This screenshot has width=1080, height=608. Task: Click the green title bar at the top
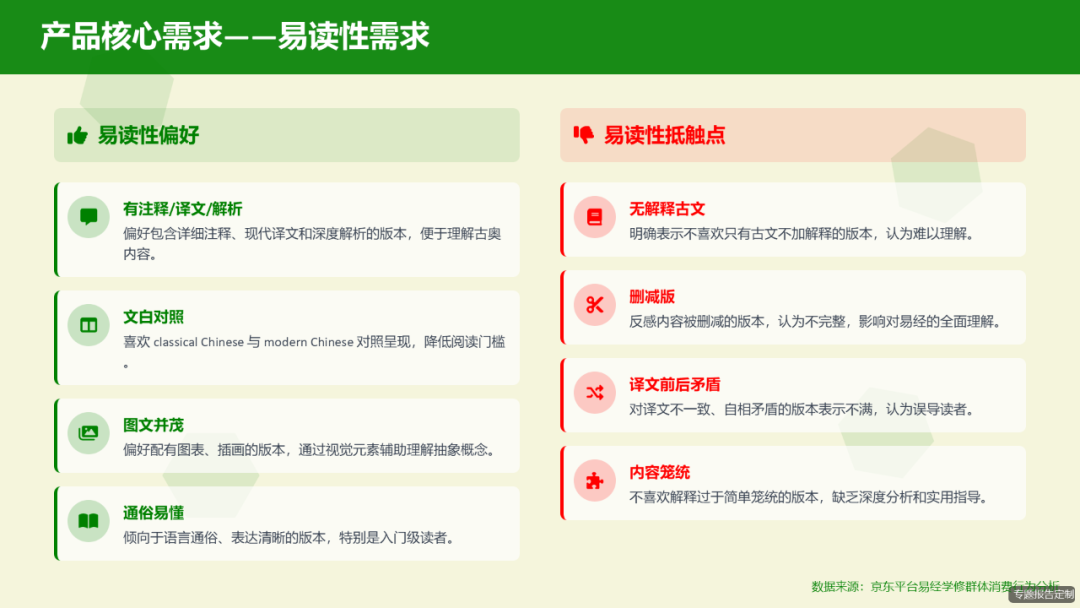540,37
